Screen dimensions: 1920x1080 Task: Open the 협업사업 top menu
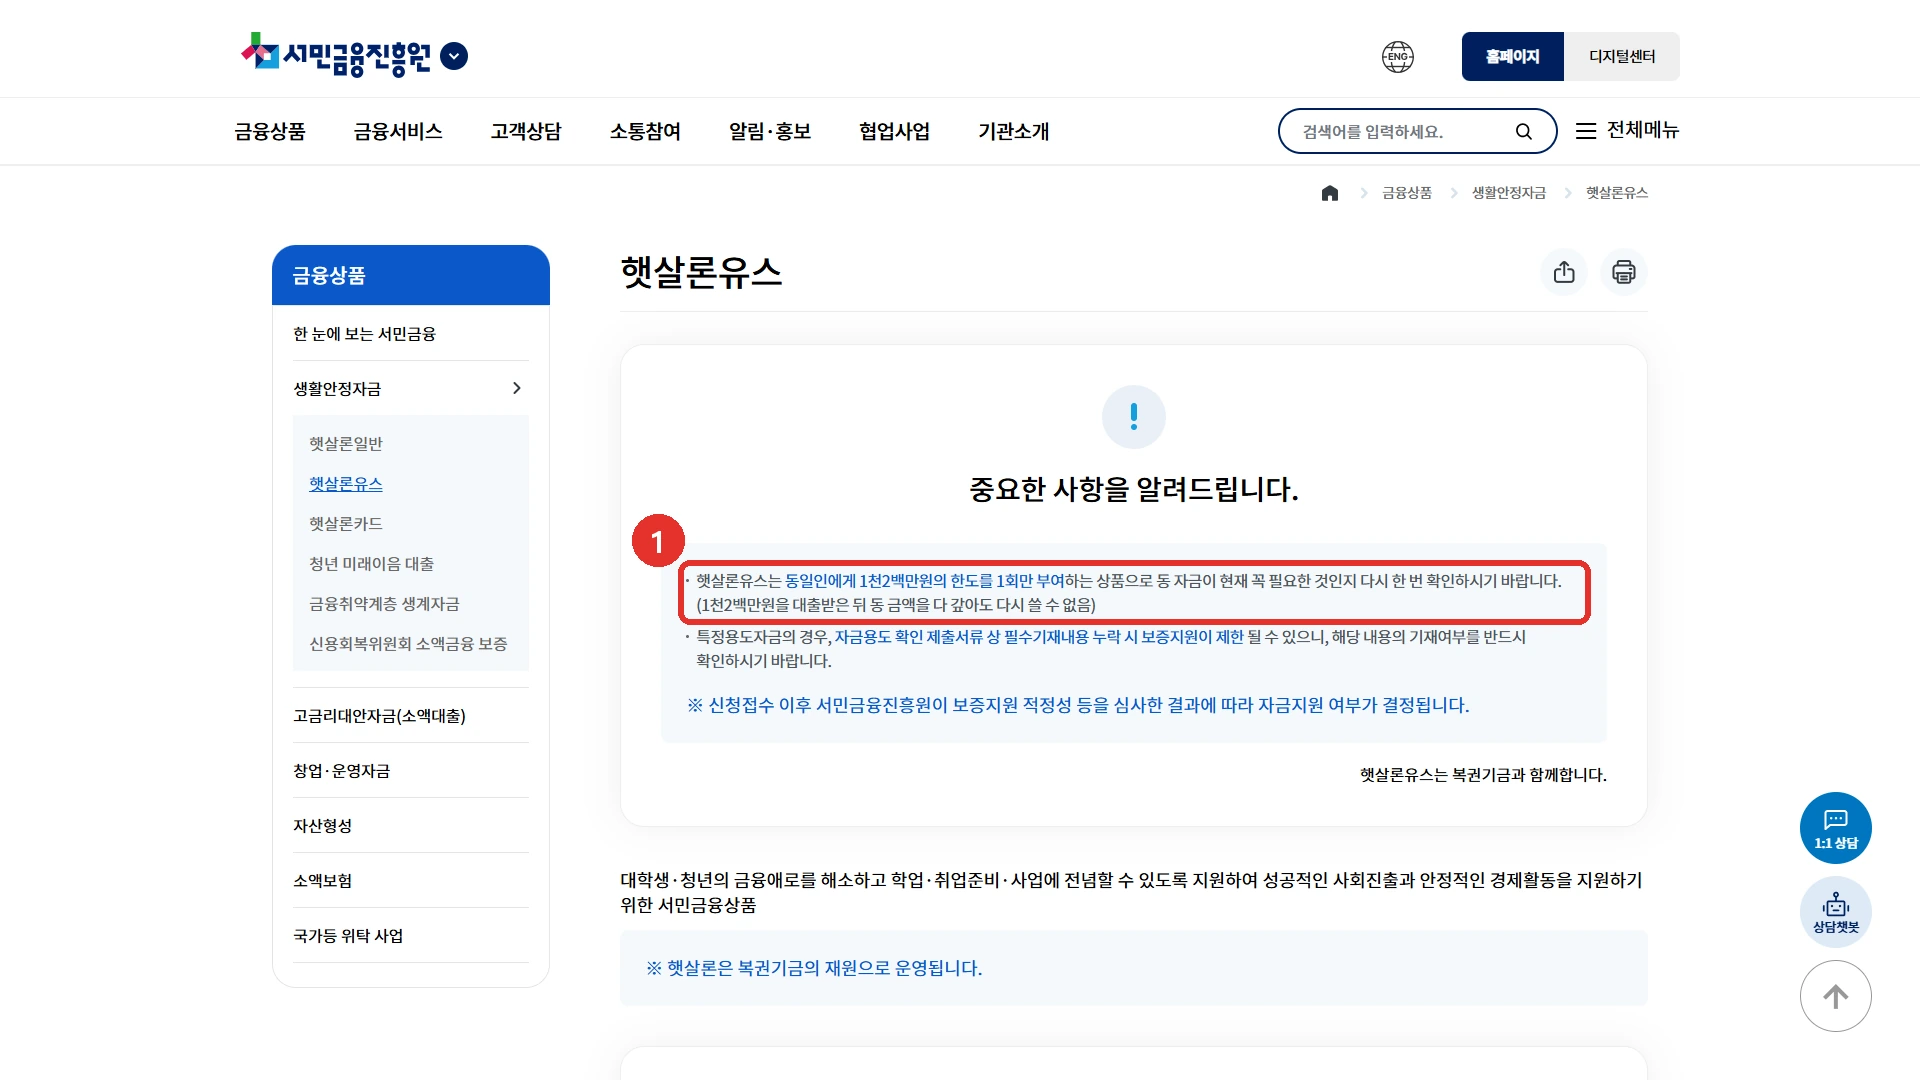coord(894,131)
